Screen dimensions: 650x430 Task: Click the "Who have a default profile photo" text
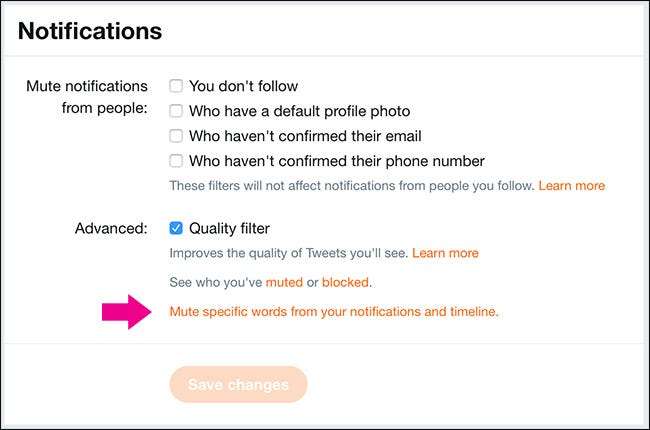click(299, 111)
